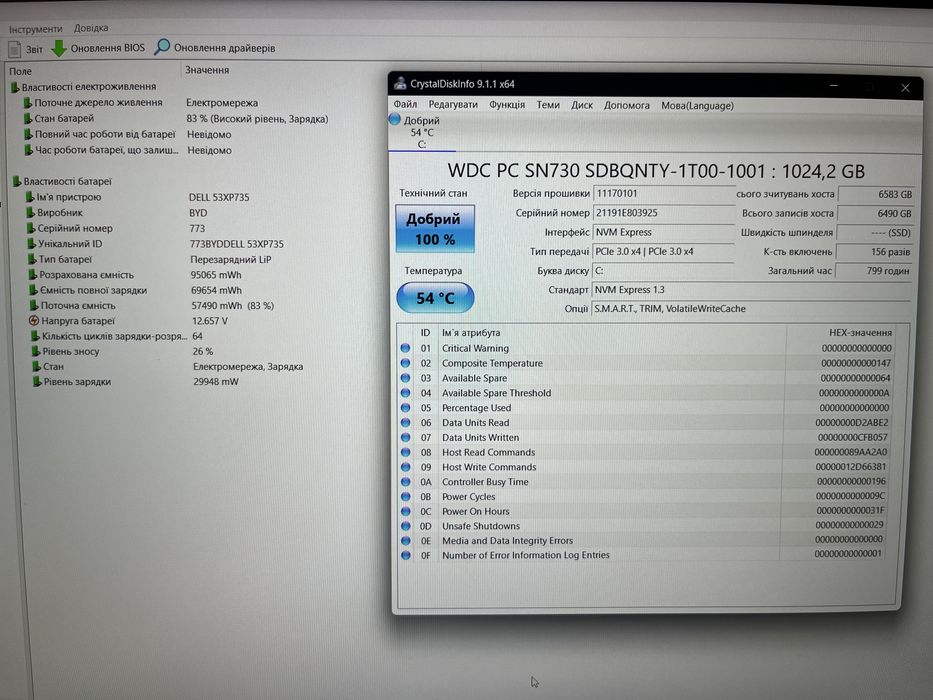Open the Файл menu in CrystalDiskInfo

coord(405,104)
